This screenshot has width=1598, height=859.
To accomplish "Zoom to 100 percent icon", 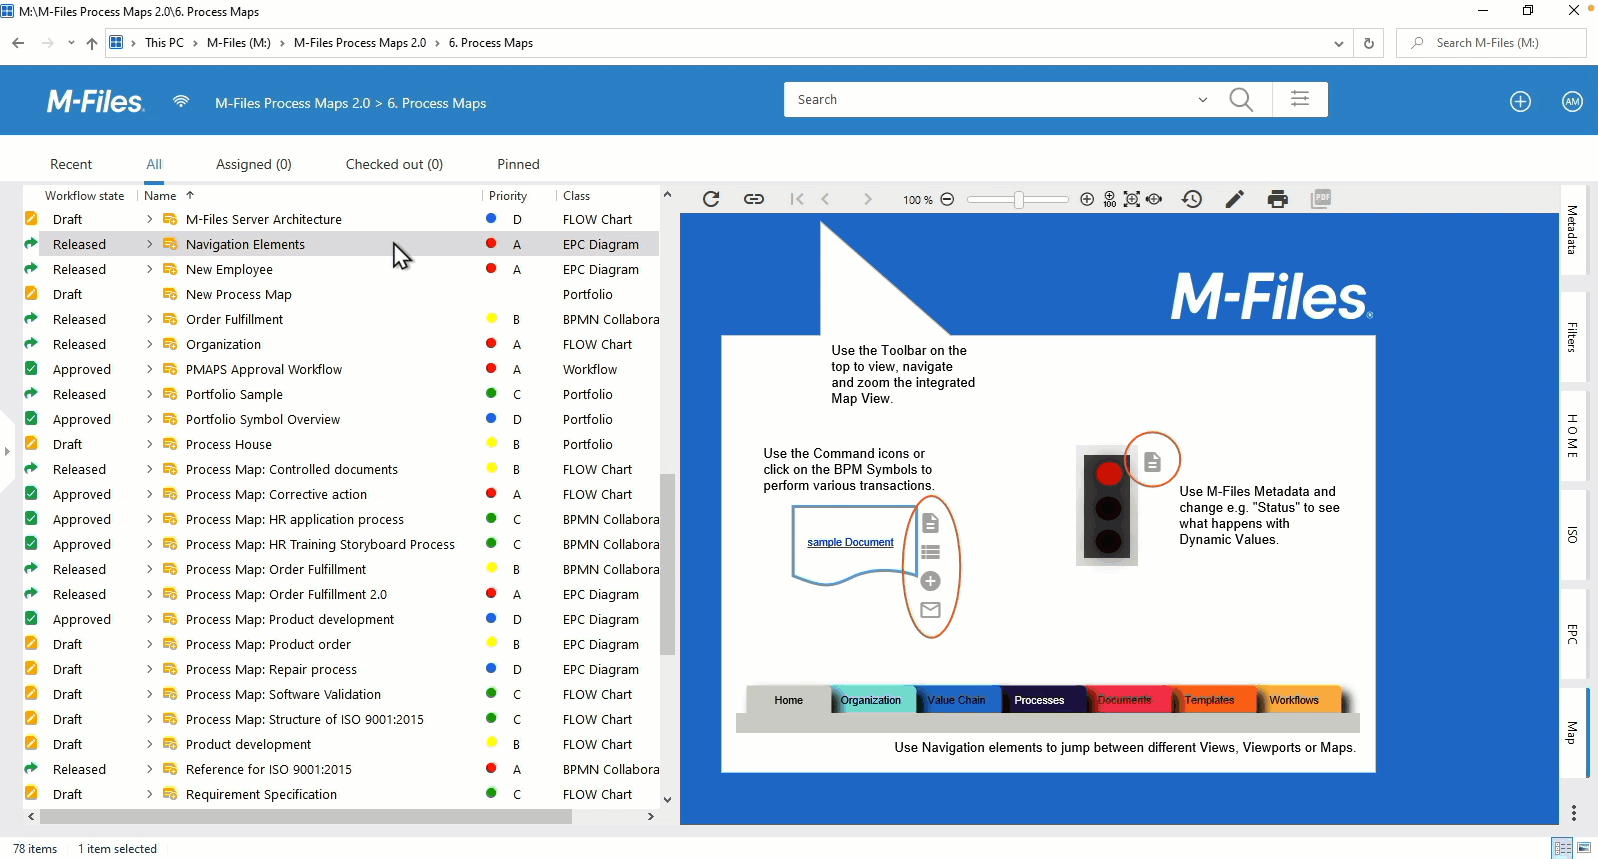I will pos(1110,199).
